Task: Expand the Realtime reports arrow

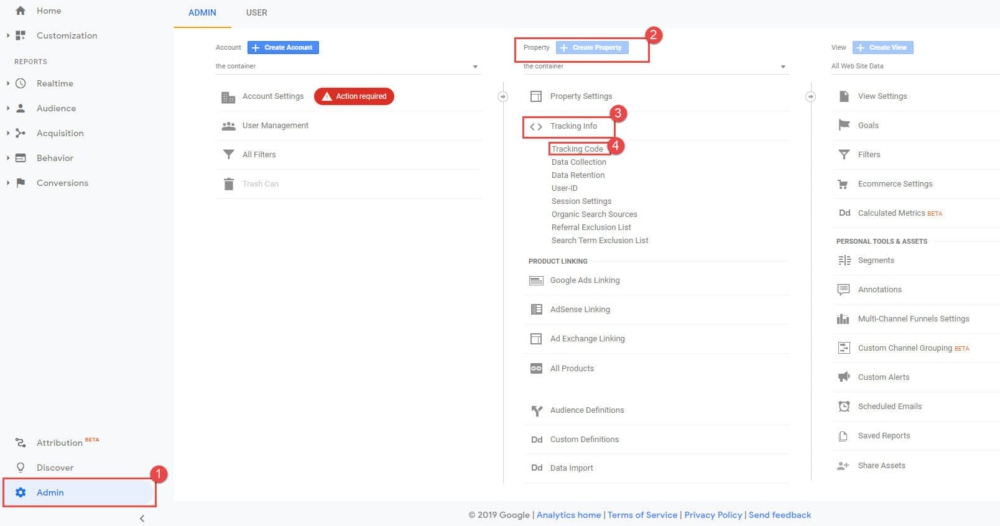Action: tap(8, 84)
